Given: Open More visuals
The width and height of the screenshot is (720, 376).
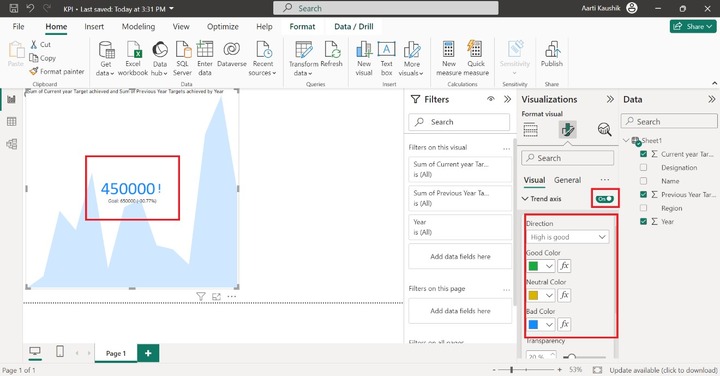Looking at the screenshot, I should click(411, 58).
